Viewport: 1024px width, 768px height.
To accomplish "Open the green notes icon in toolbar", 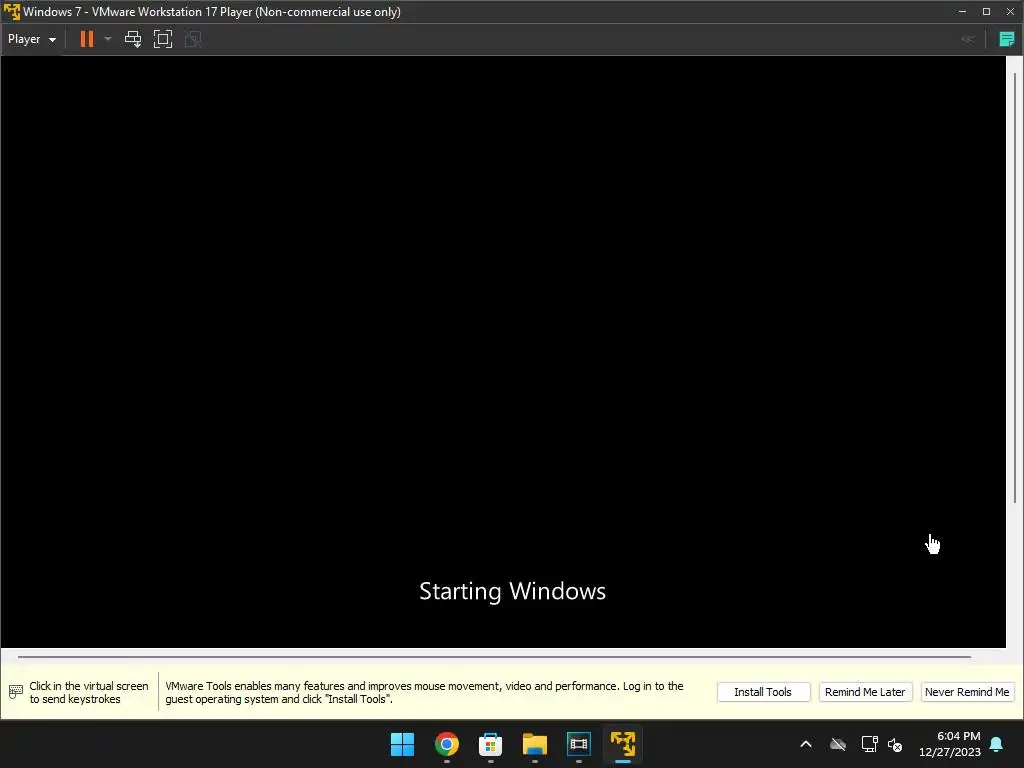I will coord(1006,39).
